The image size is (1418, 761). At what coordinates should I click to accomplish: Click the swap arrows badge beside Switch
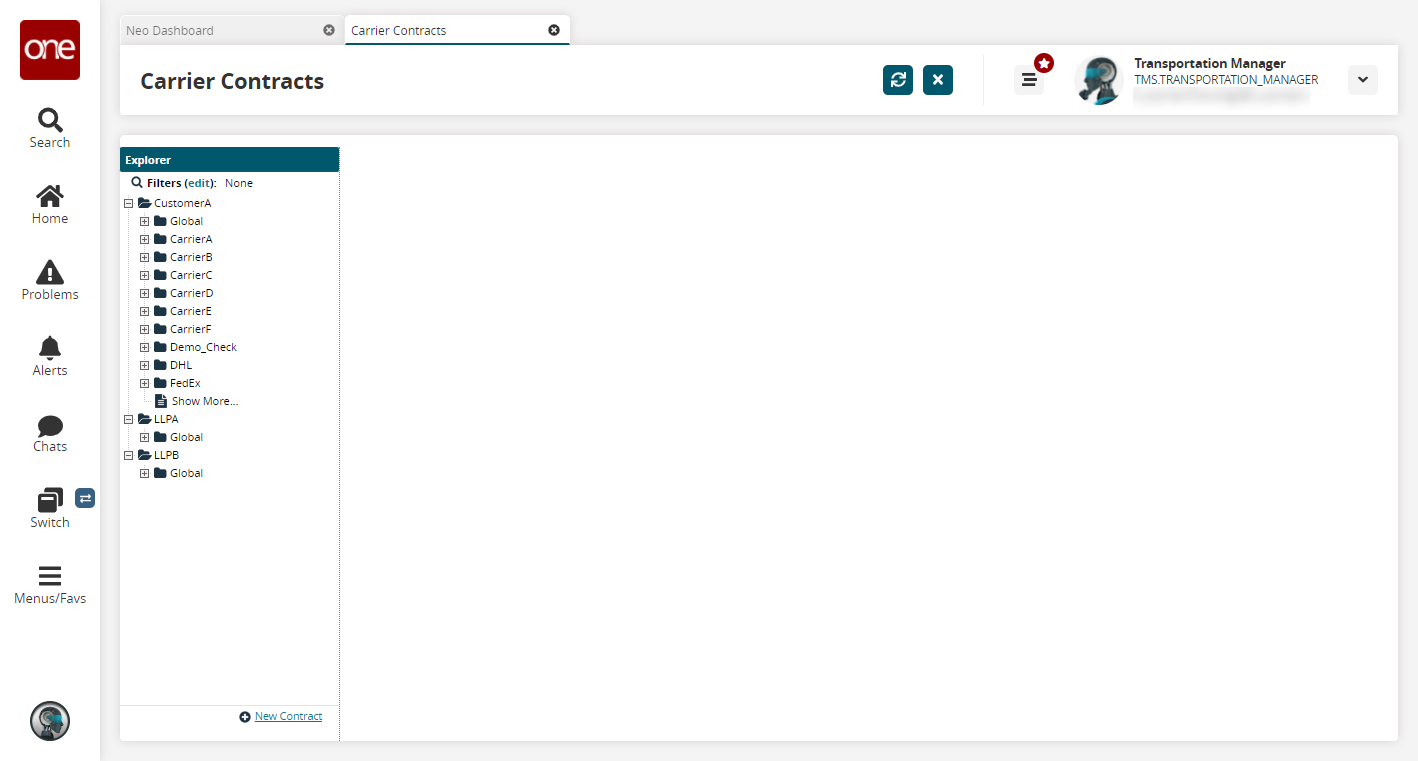[x=85, y=497]
